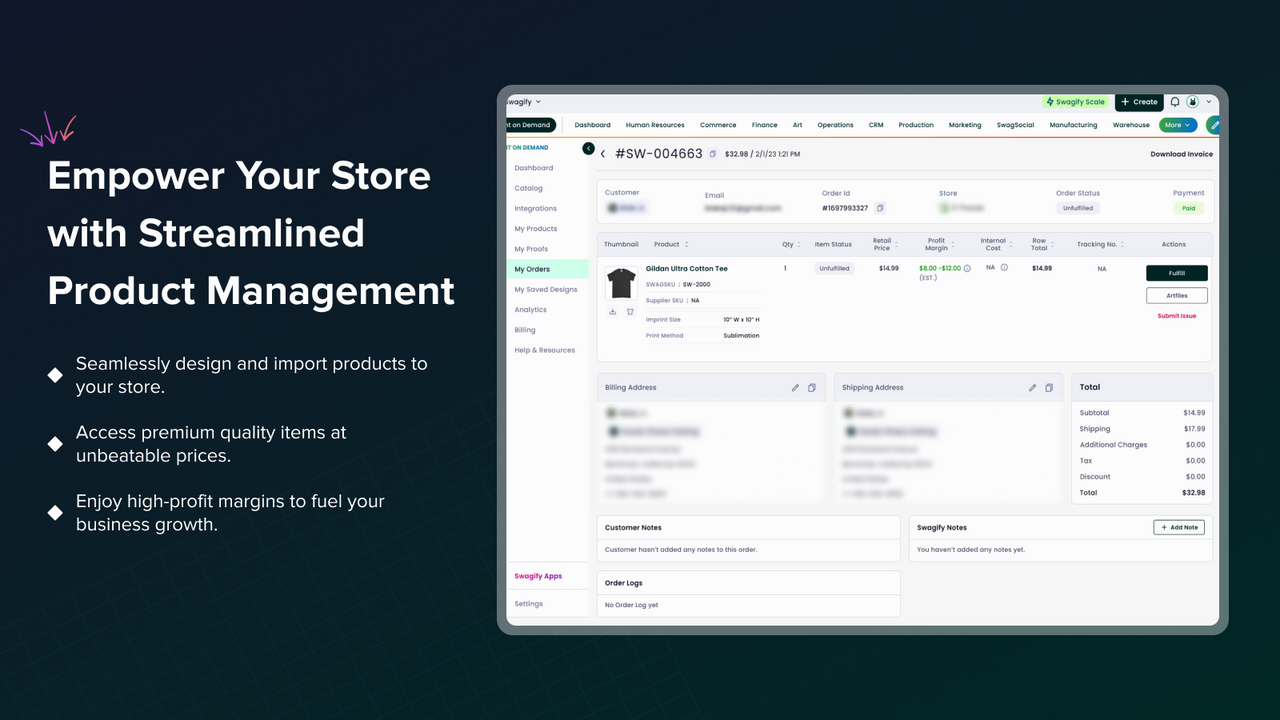
Task: Click the notification bell icon
Action: tap(1175, 102)
